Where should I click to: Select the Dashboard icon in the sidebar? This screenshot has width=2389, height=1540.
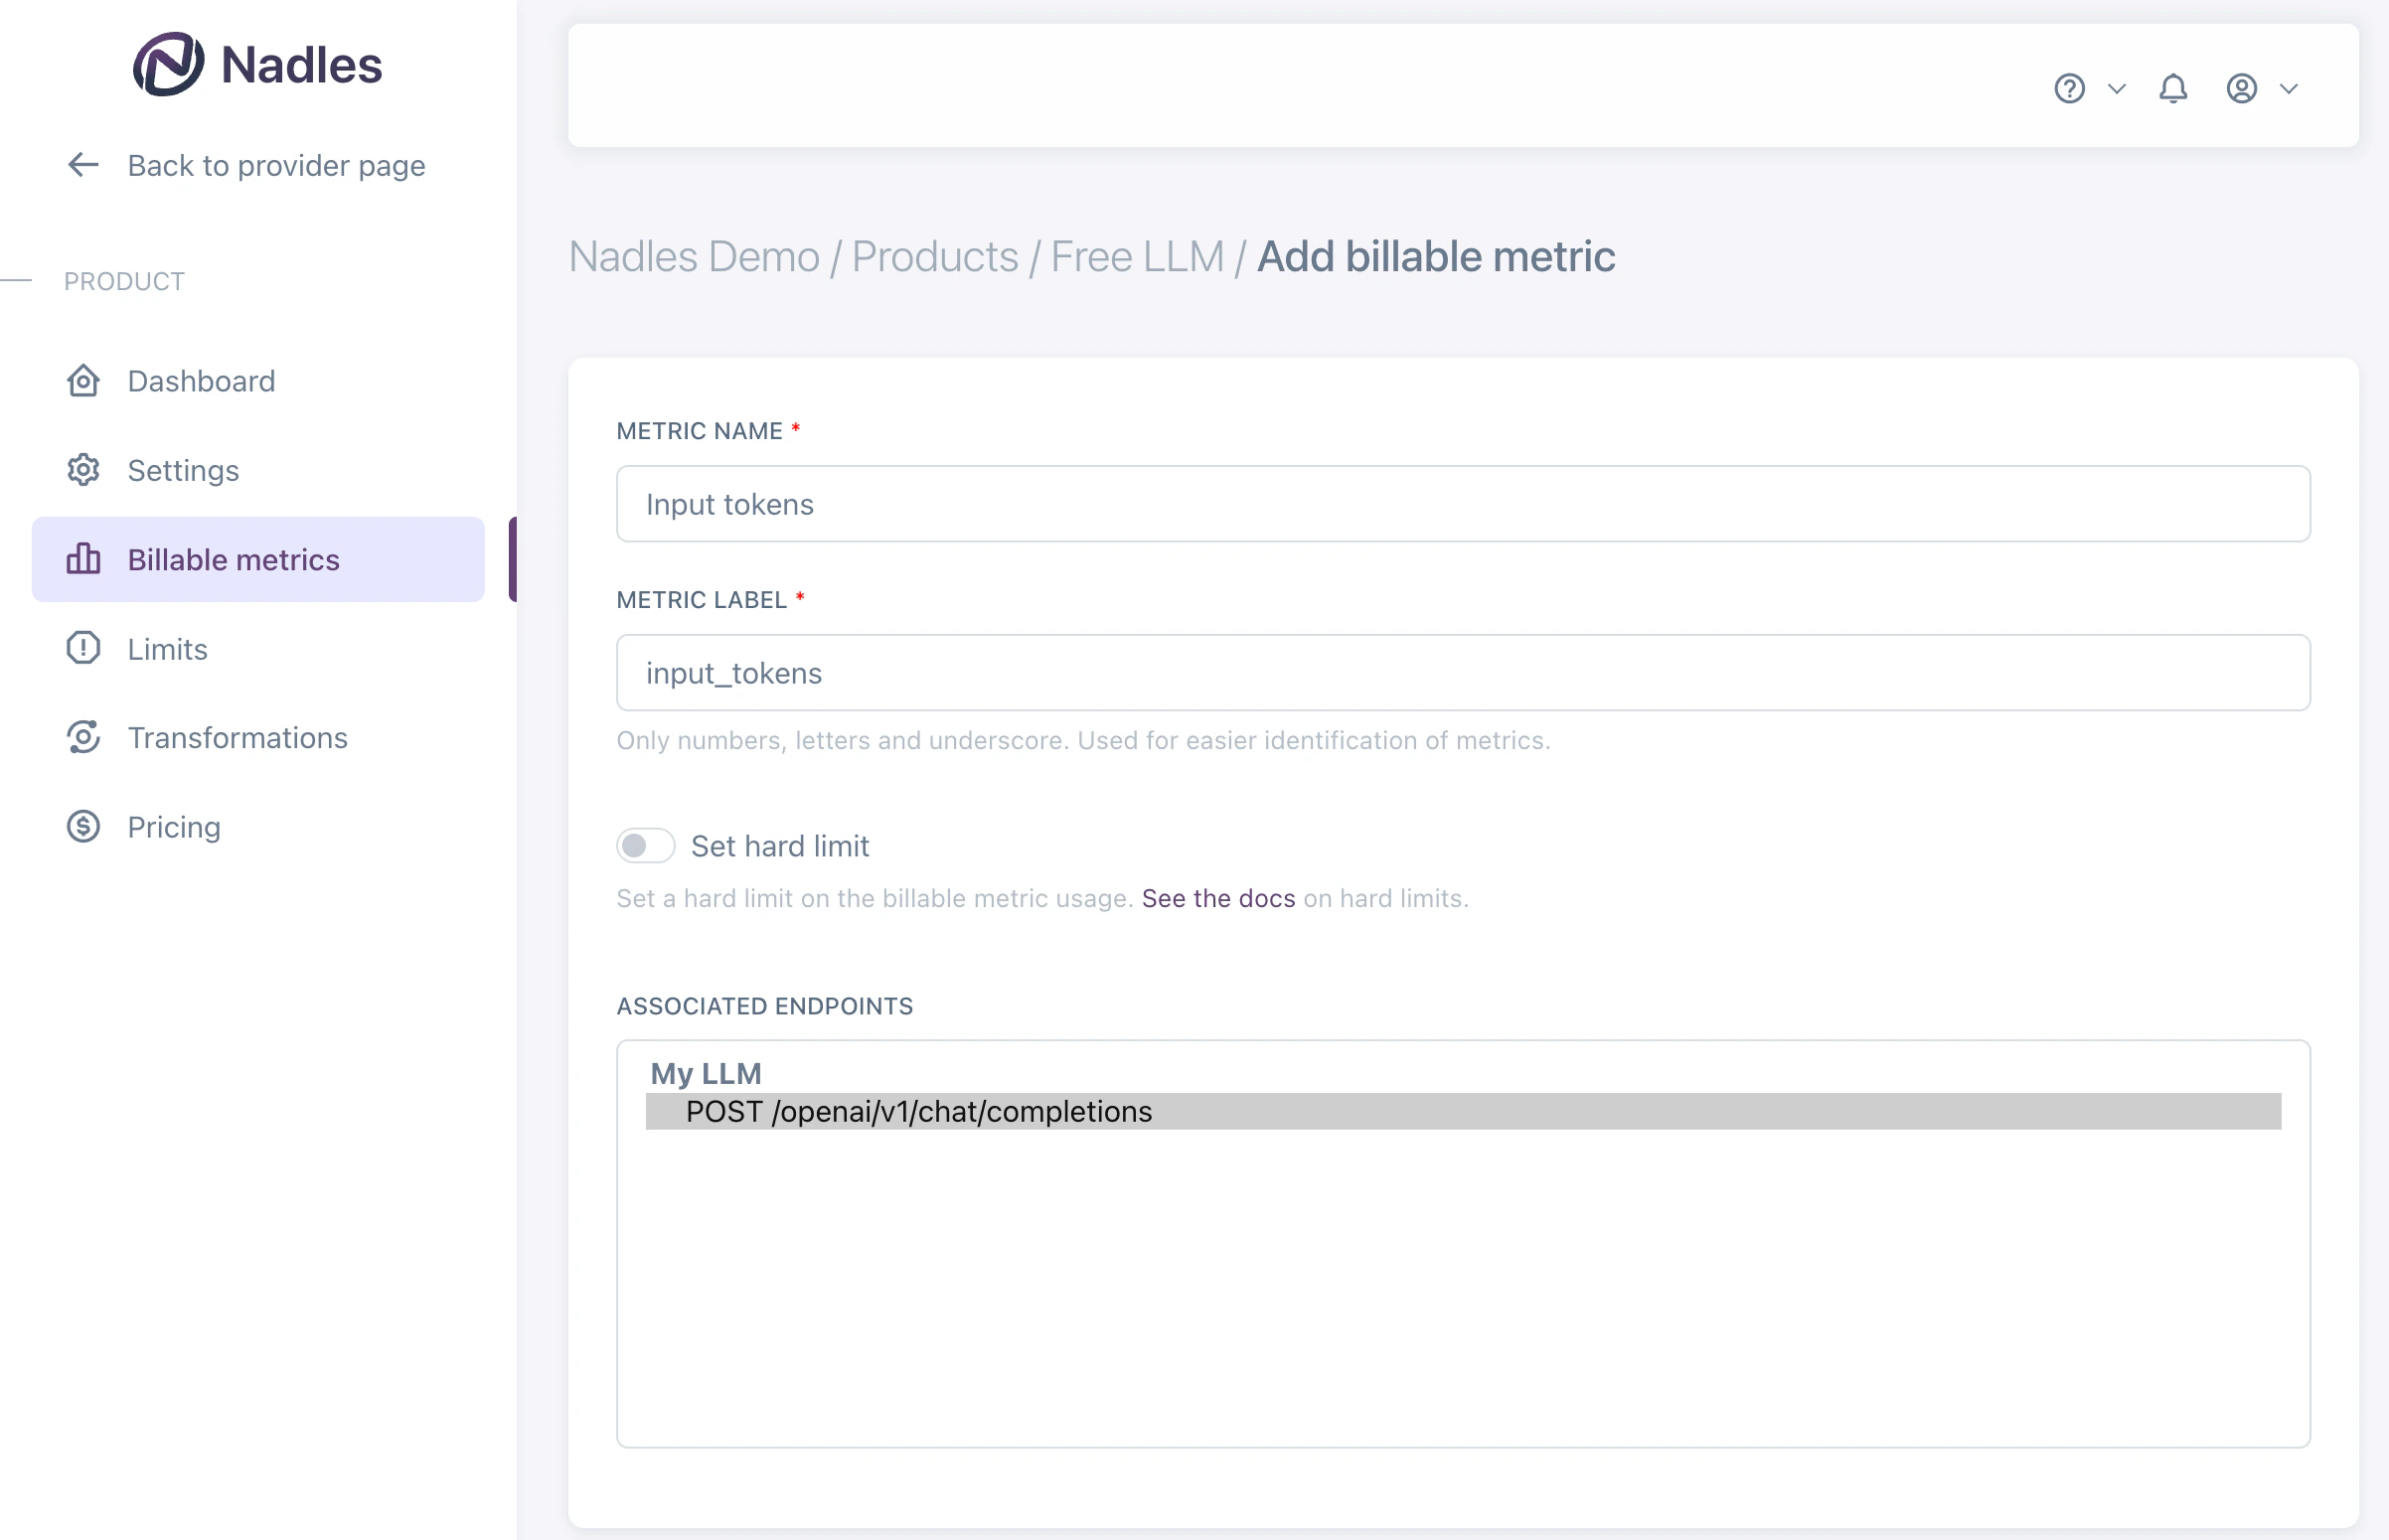84,381
